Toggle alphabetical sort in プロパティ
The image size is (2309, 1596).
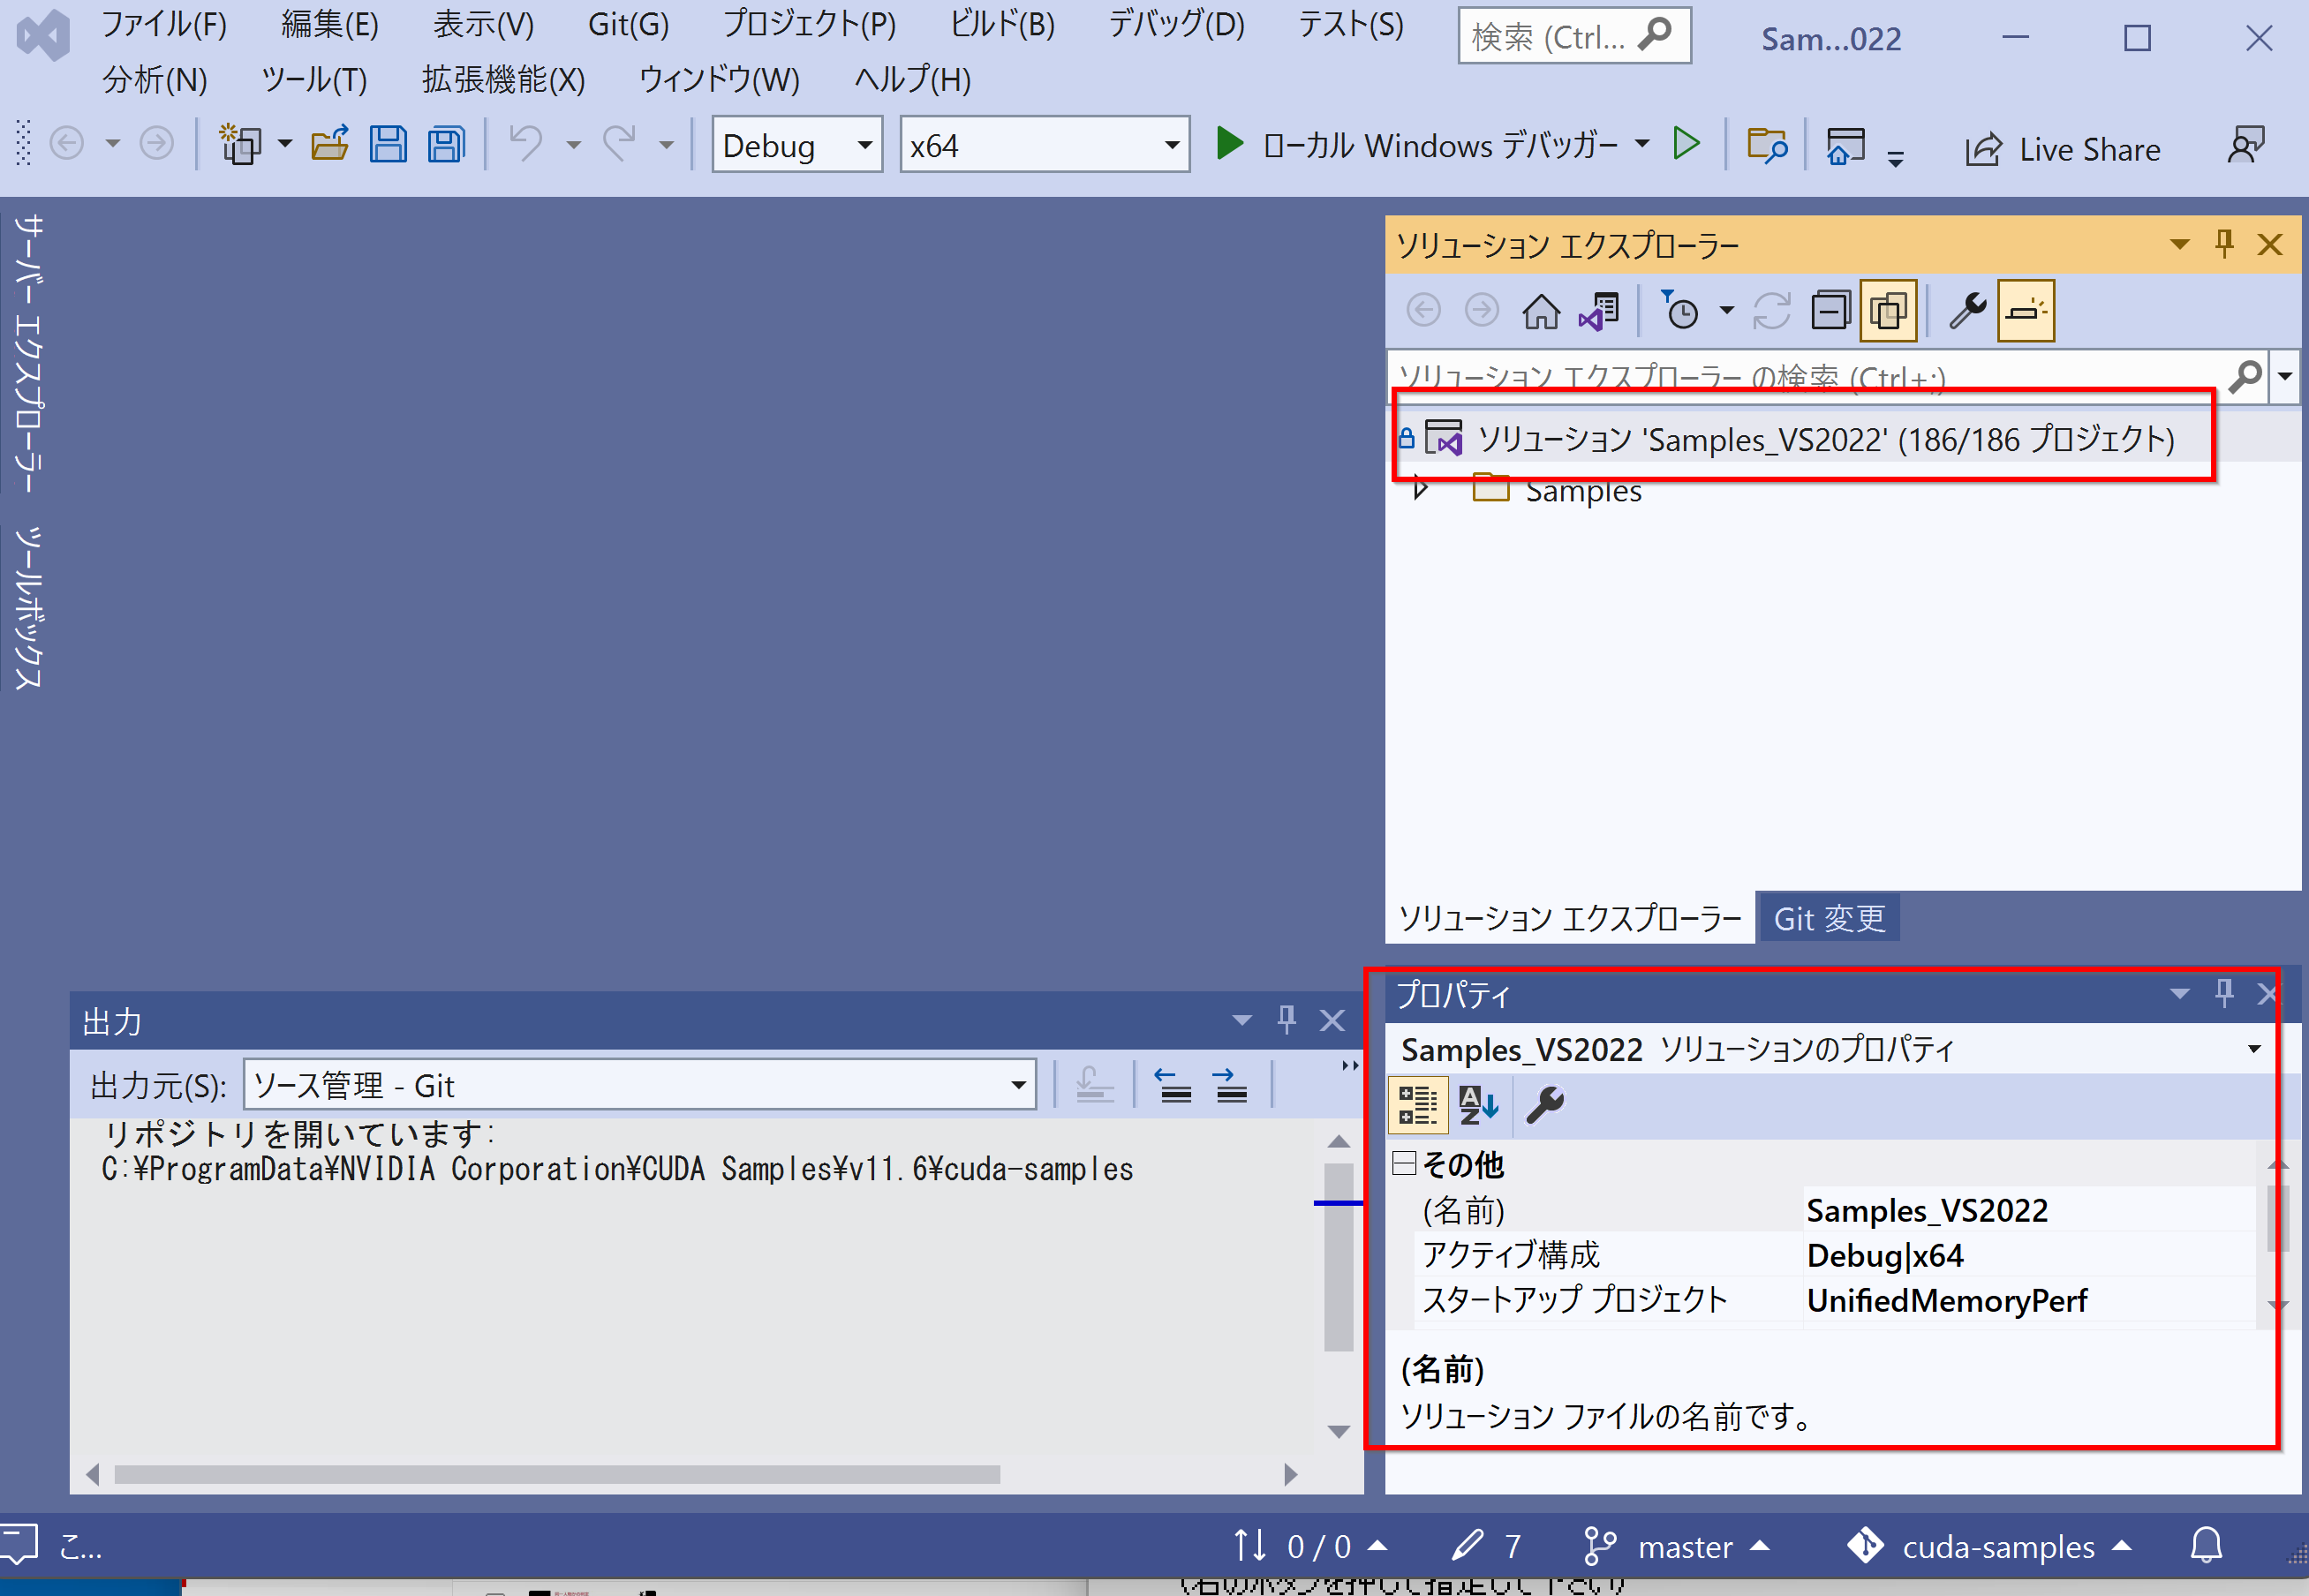[1478, 1105]
